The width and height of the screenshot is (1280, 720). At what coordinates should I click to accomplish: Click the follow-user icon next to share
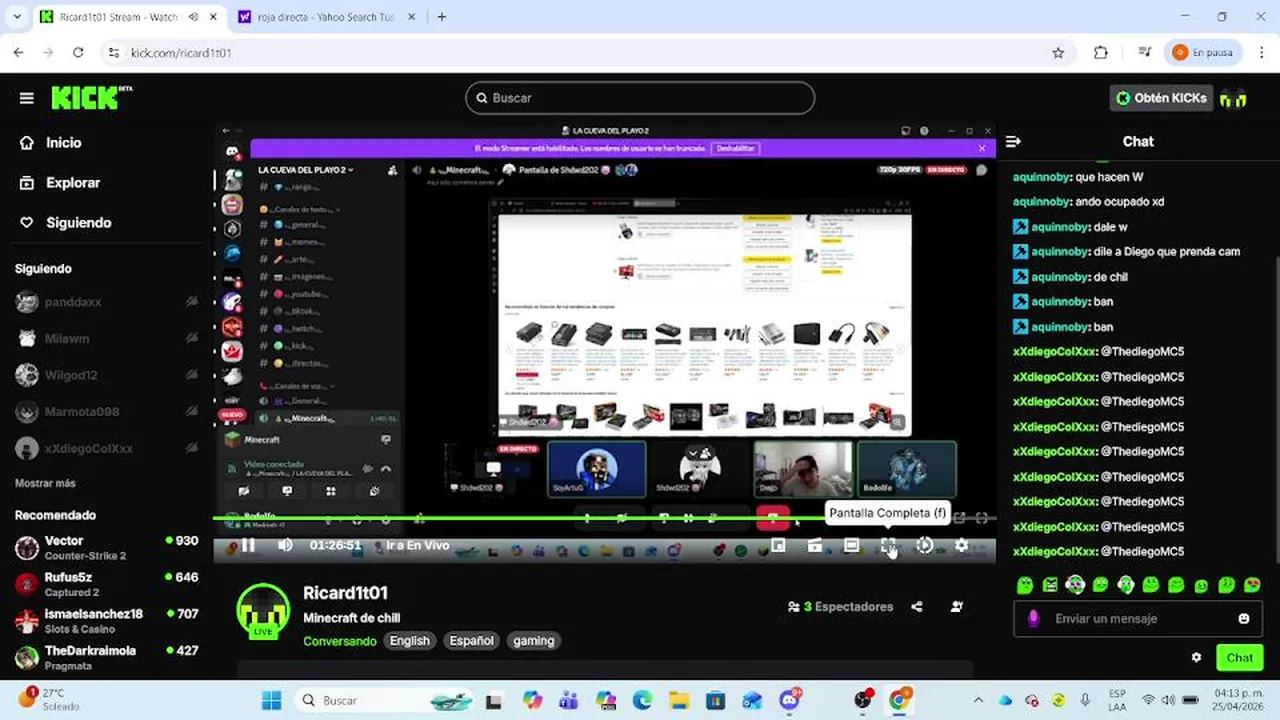tap(957, 607)
